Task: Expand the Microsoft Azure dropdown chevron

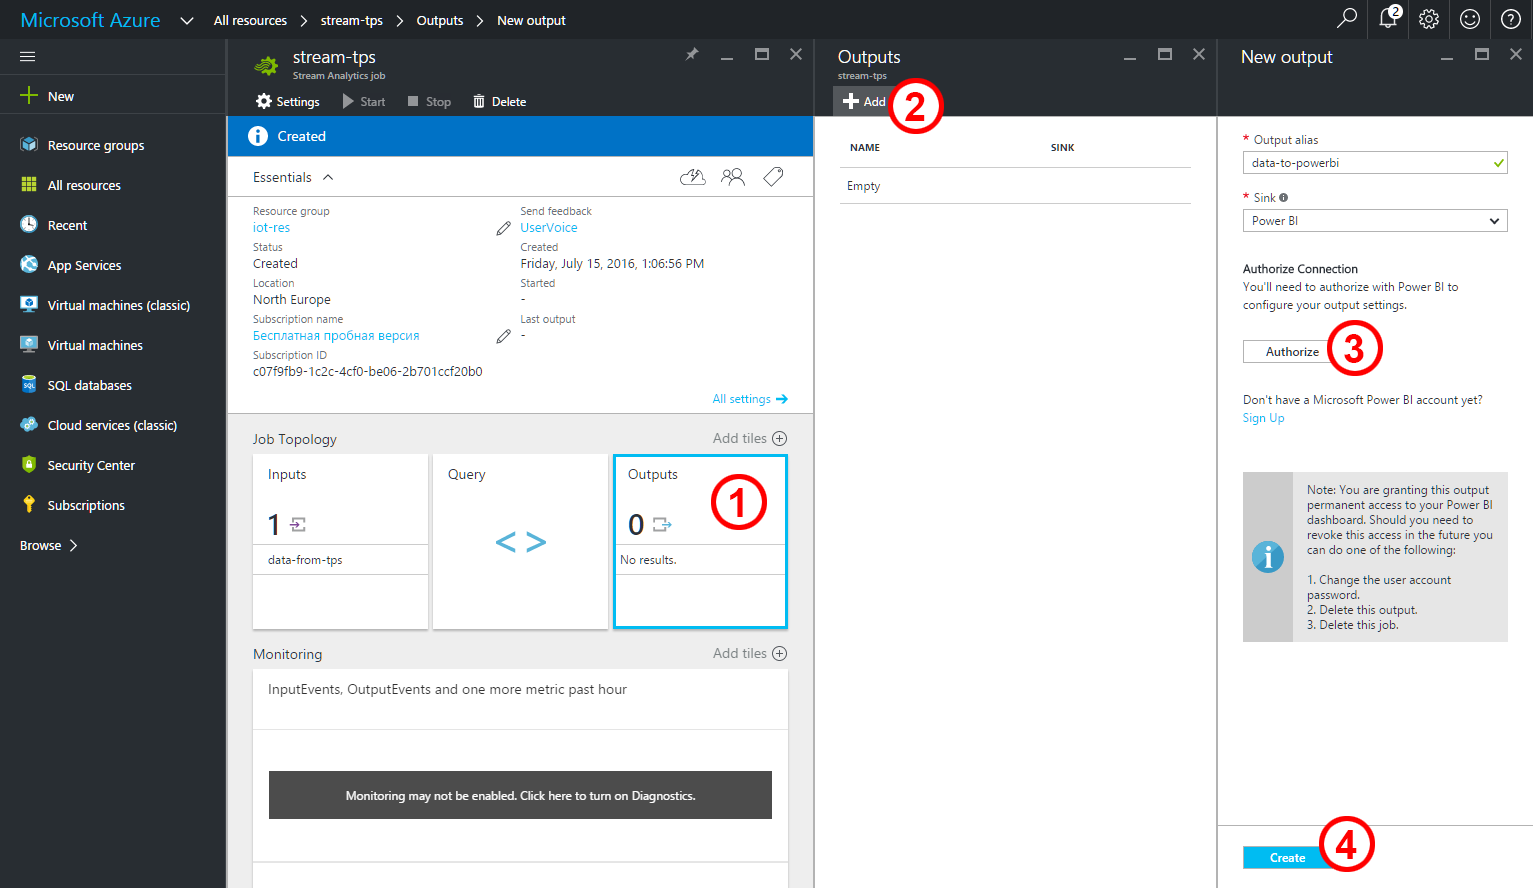Action: [x=187, y=21]
